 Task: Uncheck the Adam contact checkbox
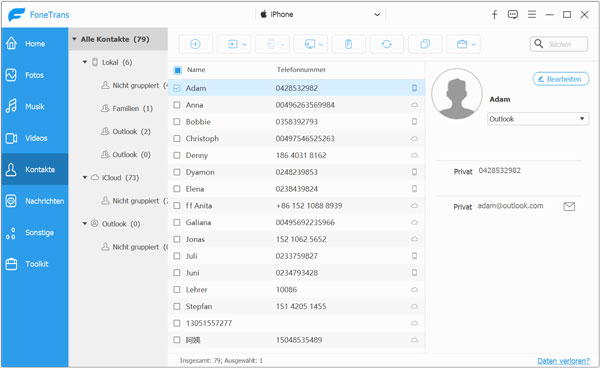pos(177,88)
